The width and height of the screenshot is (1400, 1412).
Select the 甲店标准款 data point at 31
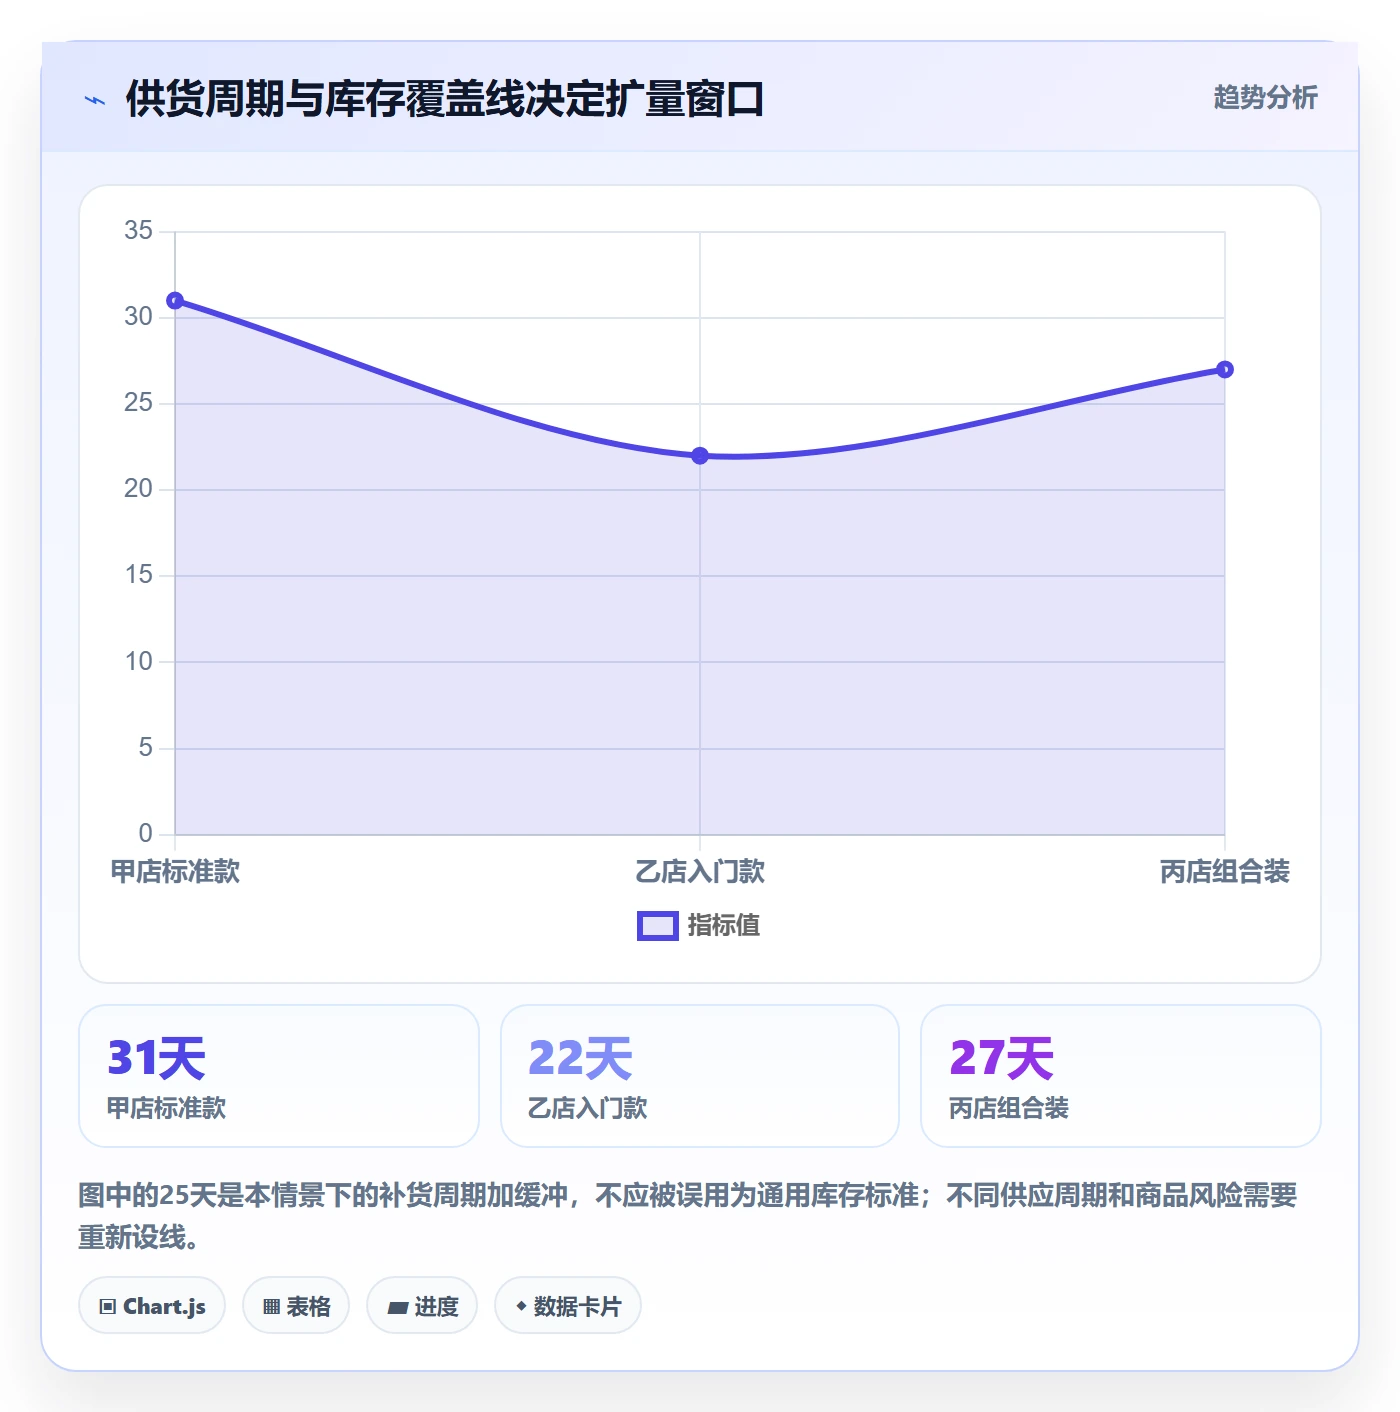(175, 301)
